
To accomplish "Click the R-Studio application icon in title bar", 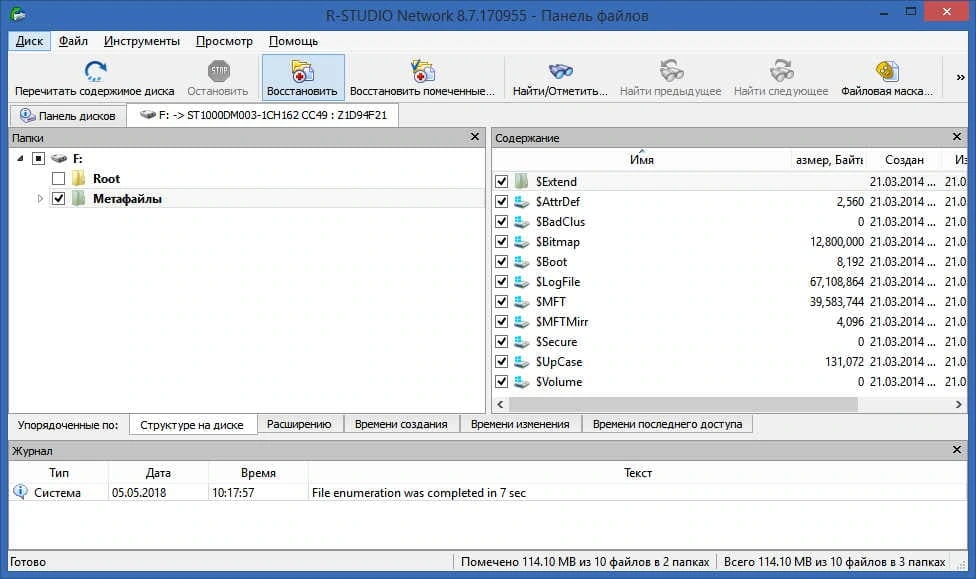I will [x=18, y=14].
